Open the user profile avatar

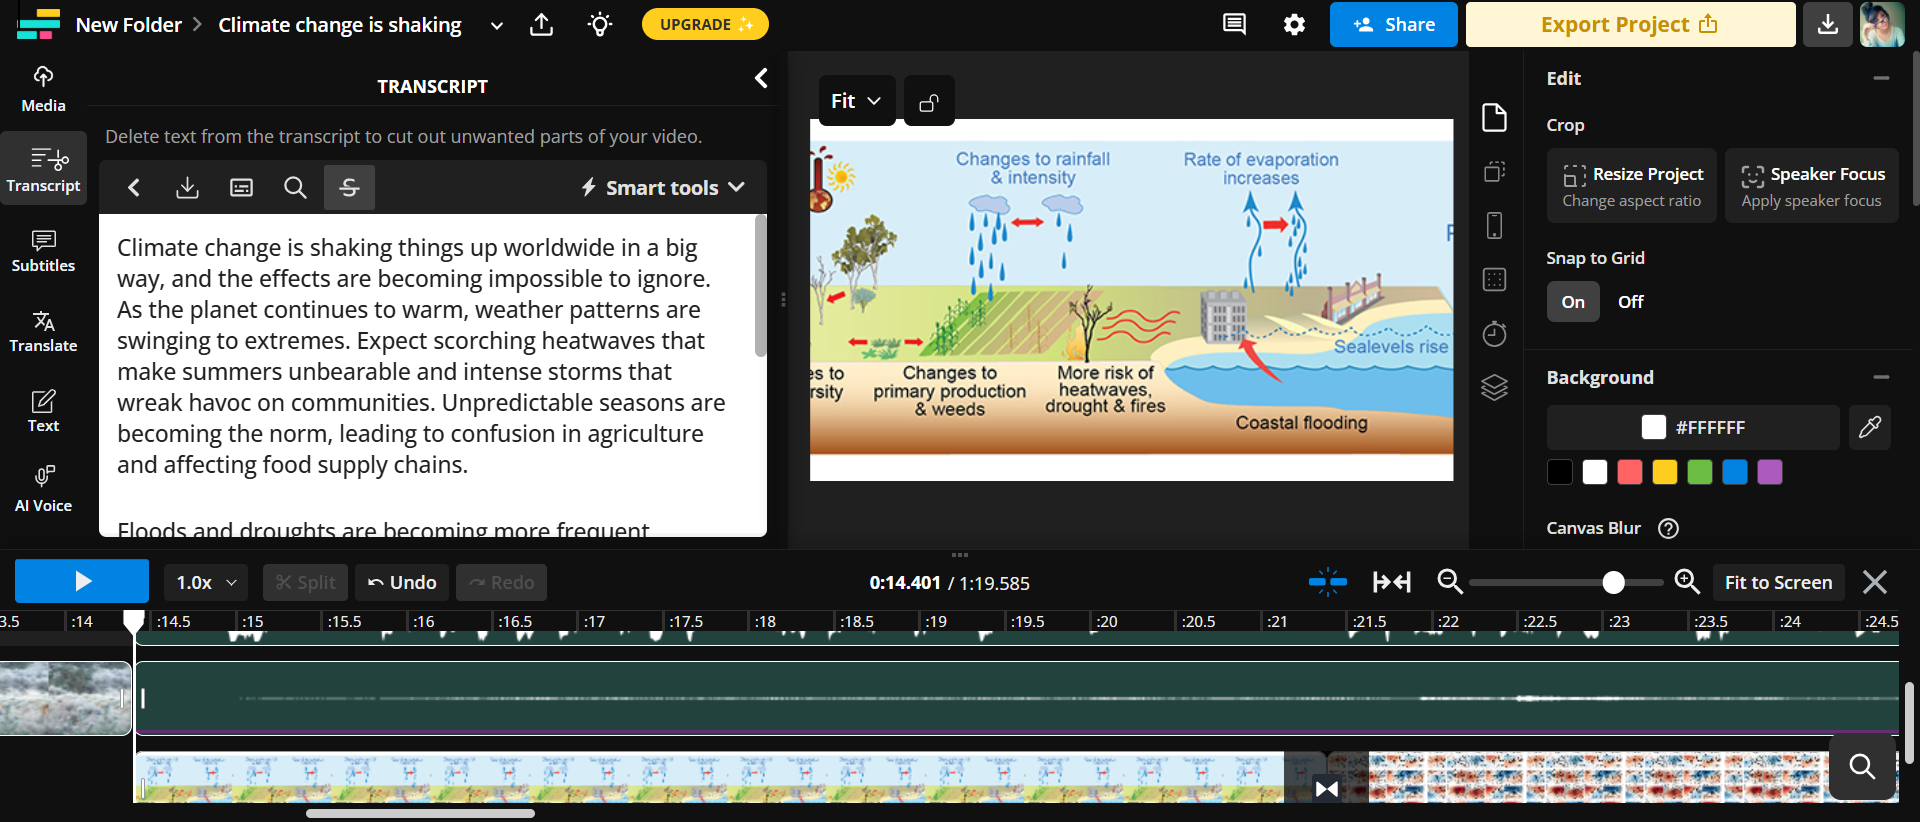1882,24
